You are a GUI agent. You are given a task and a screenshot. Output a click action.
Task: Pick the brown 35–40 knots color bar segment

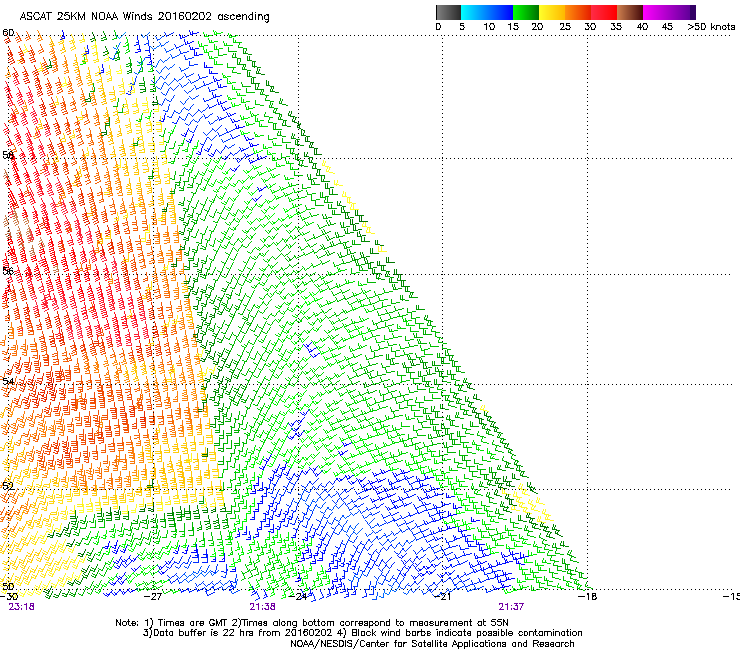pos(630,12)
